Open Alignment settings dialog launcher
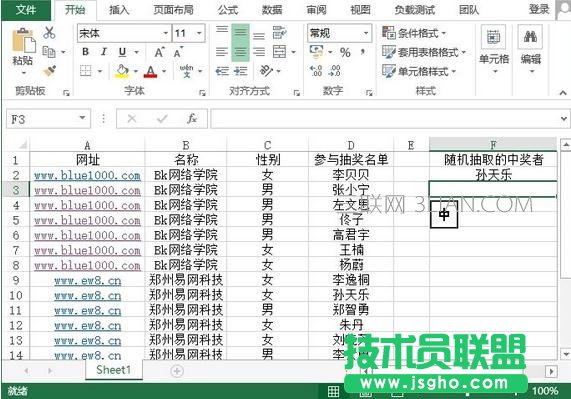Screen dimensions: 571x399 (296, 93)
